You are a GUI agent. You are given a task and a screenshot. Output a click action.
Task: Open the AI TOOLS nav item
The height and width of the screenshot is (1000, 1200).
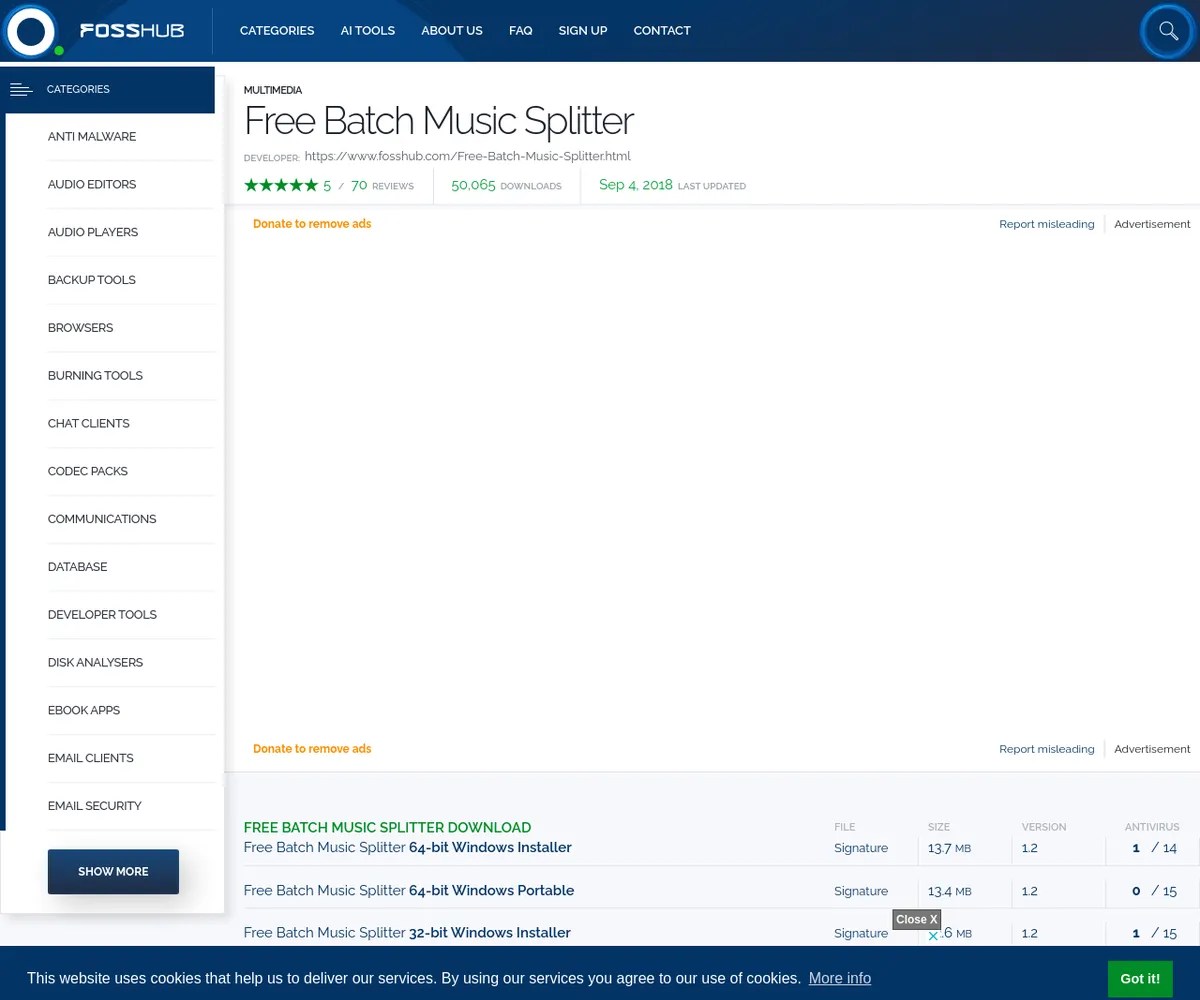pos(368,31)
